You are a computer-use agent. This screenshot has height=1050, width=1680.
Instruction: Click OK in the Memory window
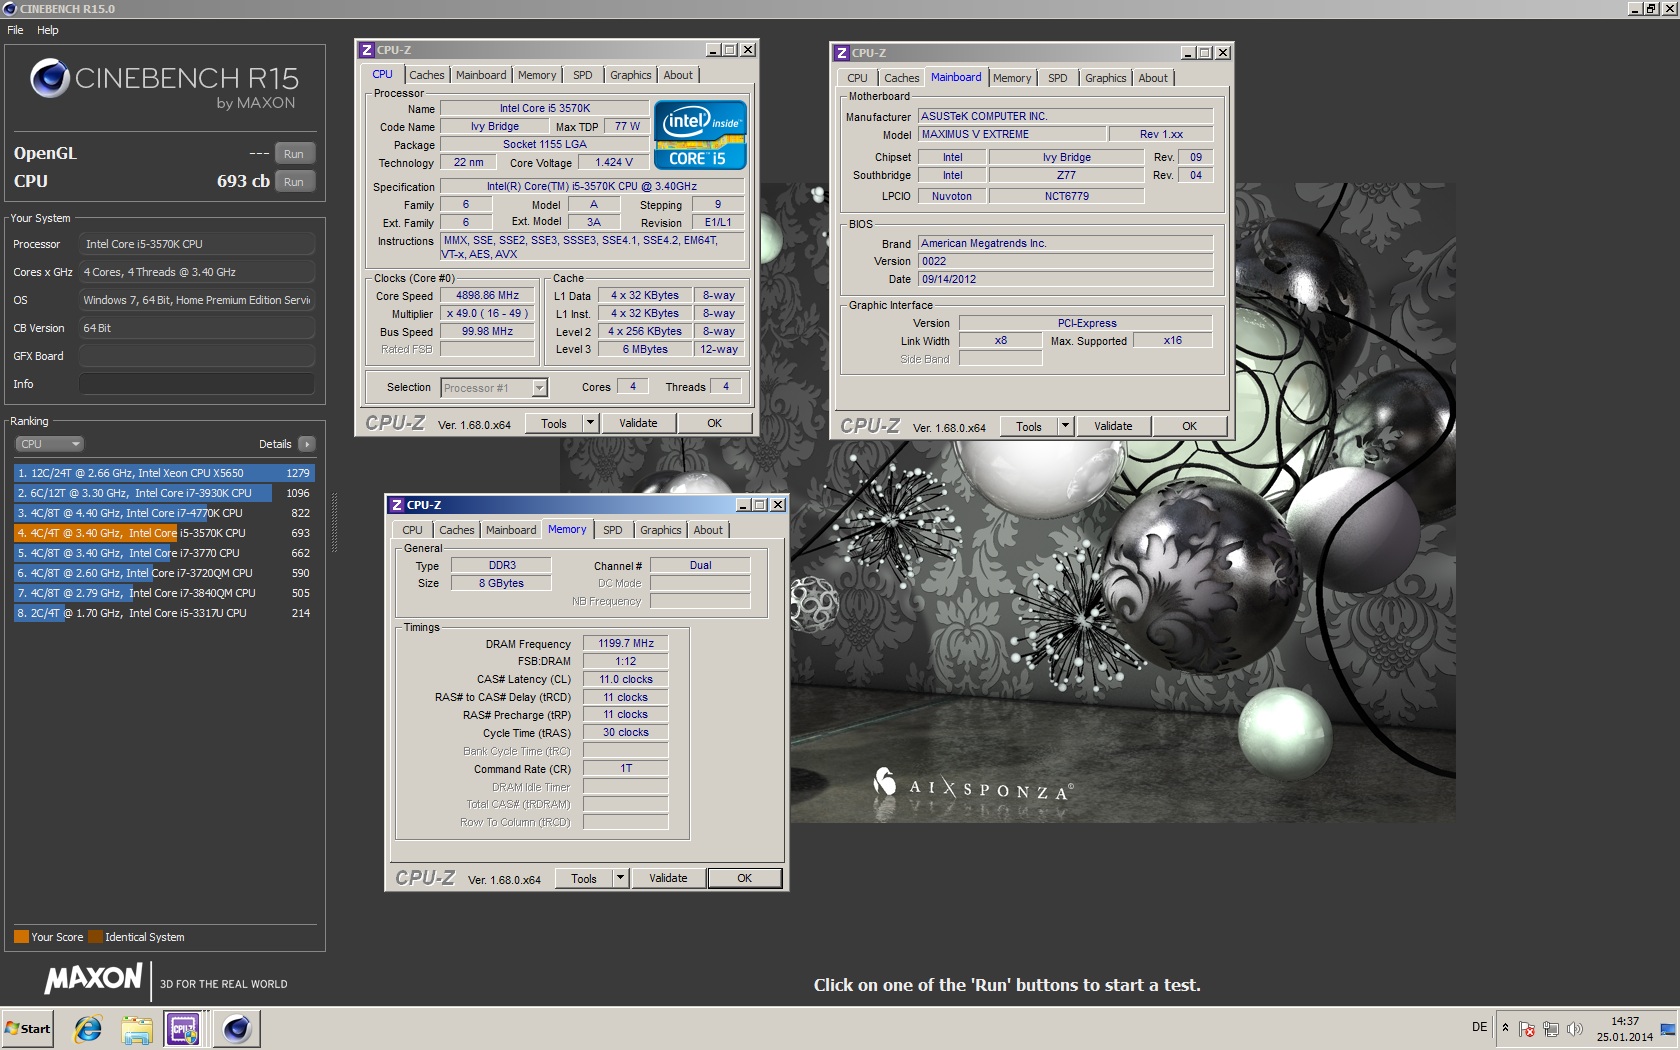[745, 878]
